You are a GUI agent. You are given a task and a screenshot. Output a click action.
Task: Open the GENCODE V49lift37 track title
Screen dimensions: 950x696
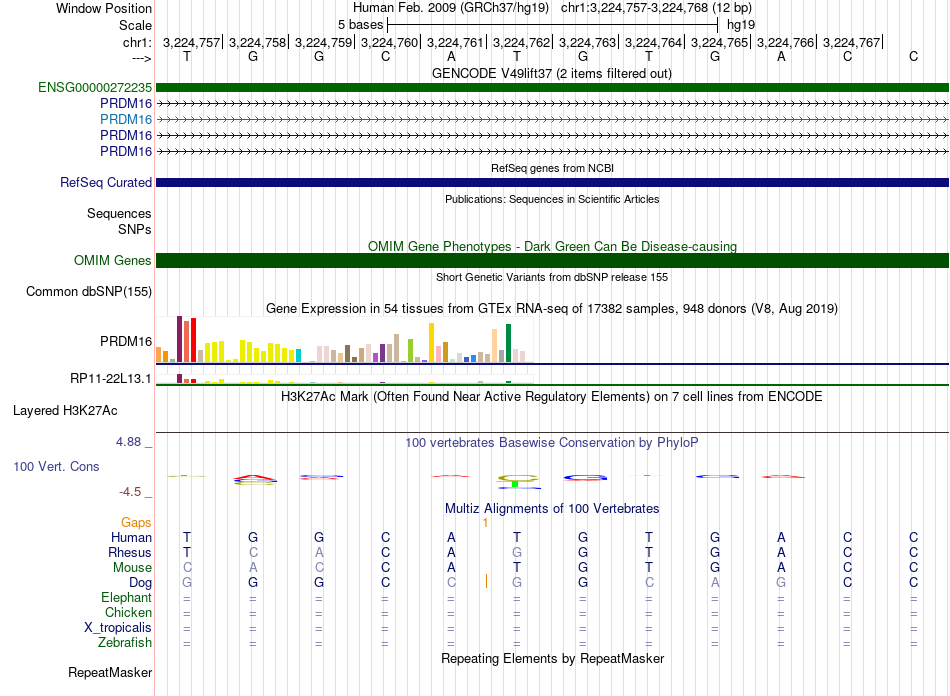[551, 73]
